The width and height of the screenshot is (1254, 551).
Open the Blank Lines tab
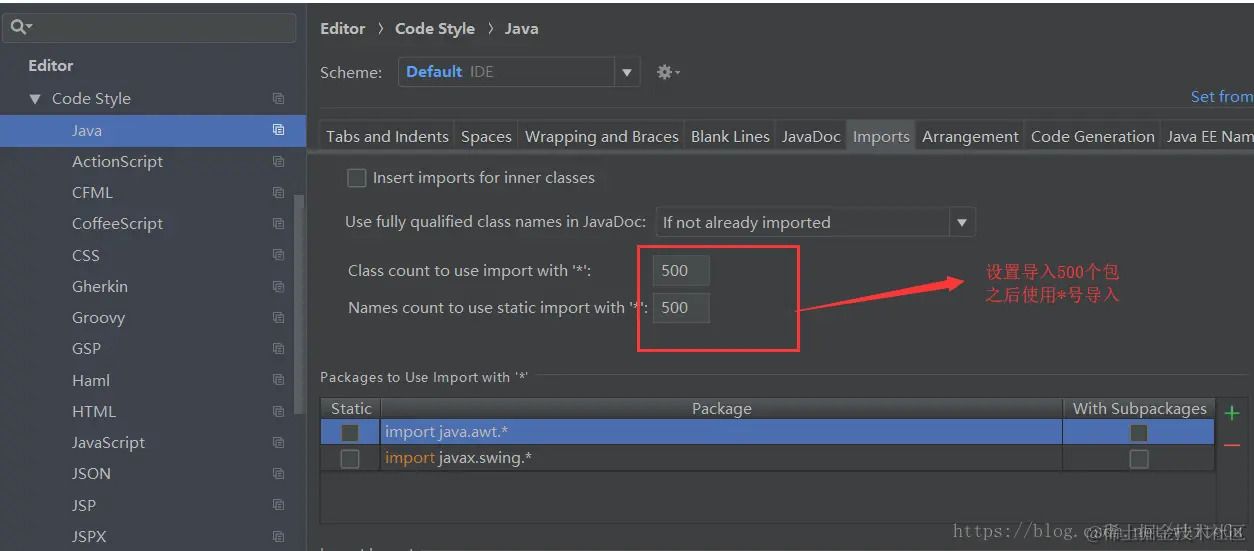tap(730, 137)
